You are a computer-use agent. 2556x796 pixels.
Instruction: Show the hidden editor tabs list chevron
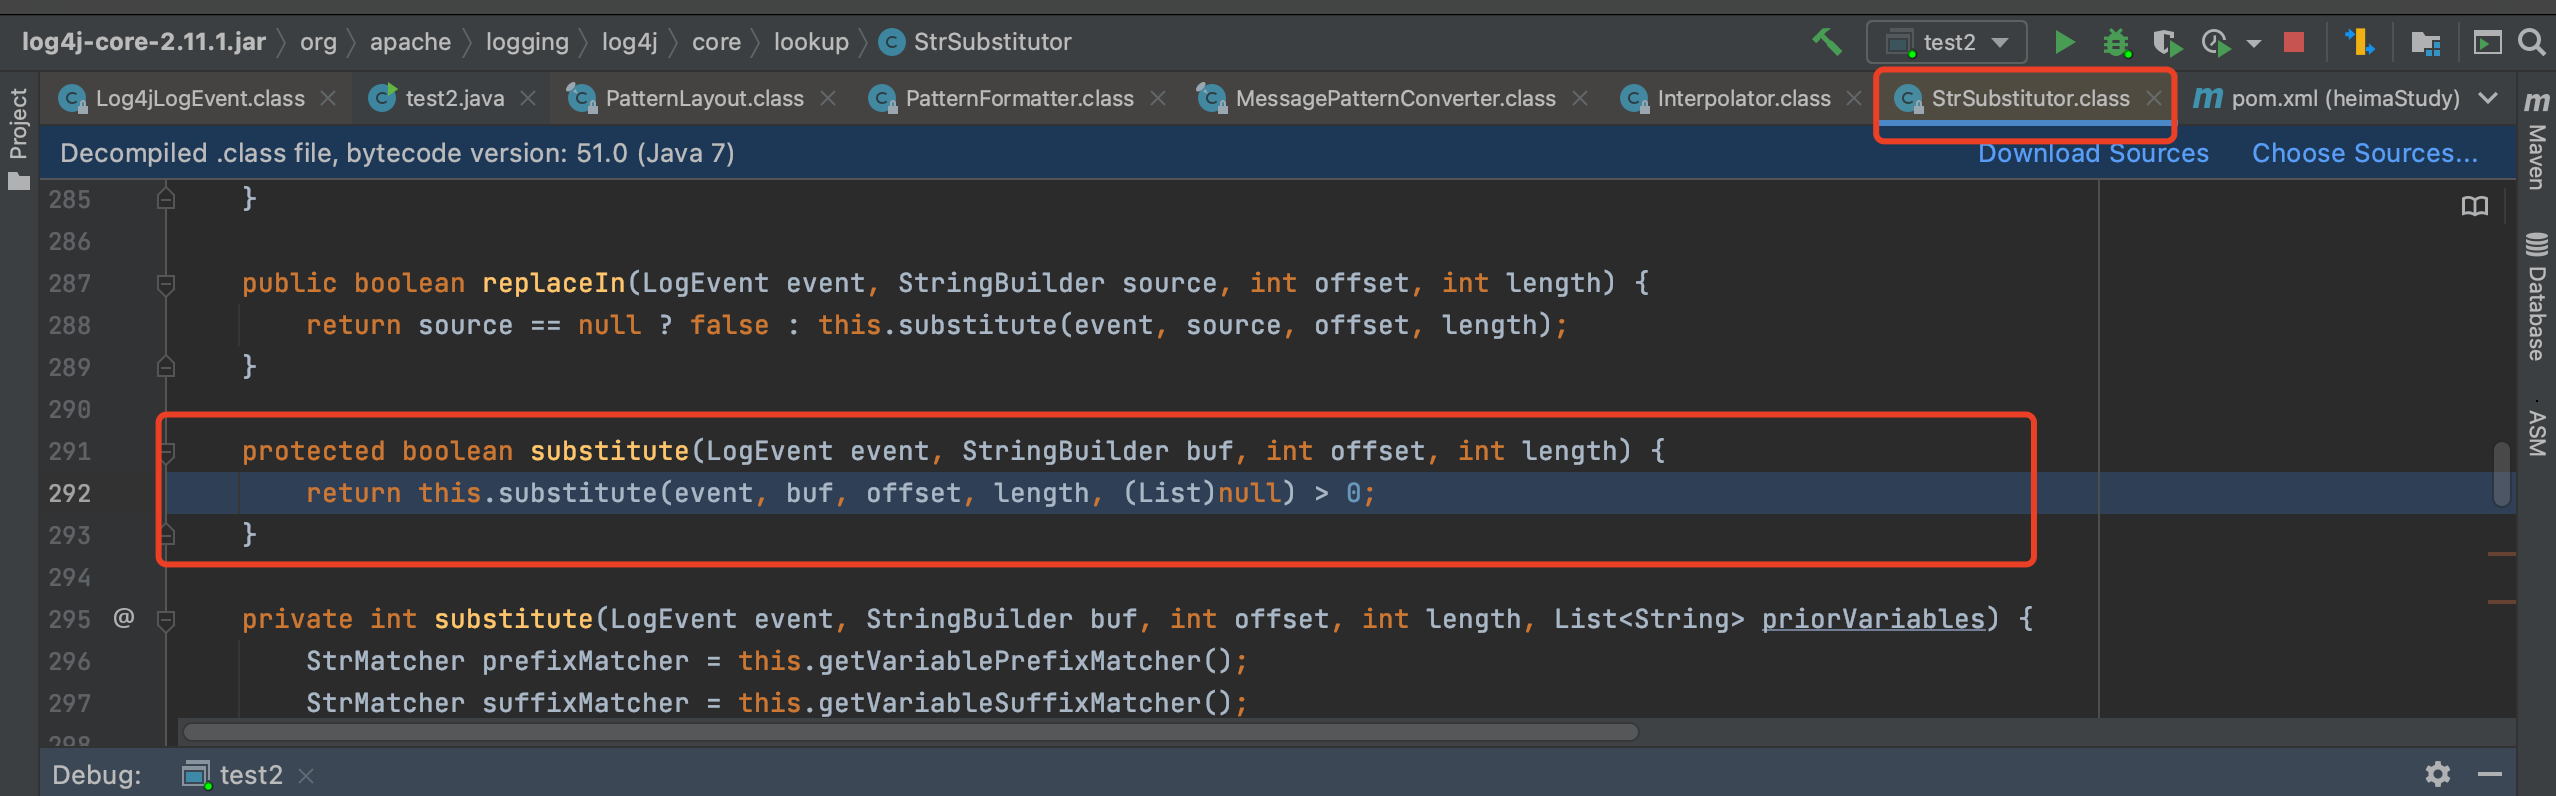tap(2488, 98)
